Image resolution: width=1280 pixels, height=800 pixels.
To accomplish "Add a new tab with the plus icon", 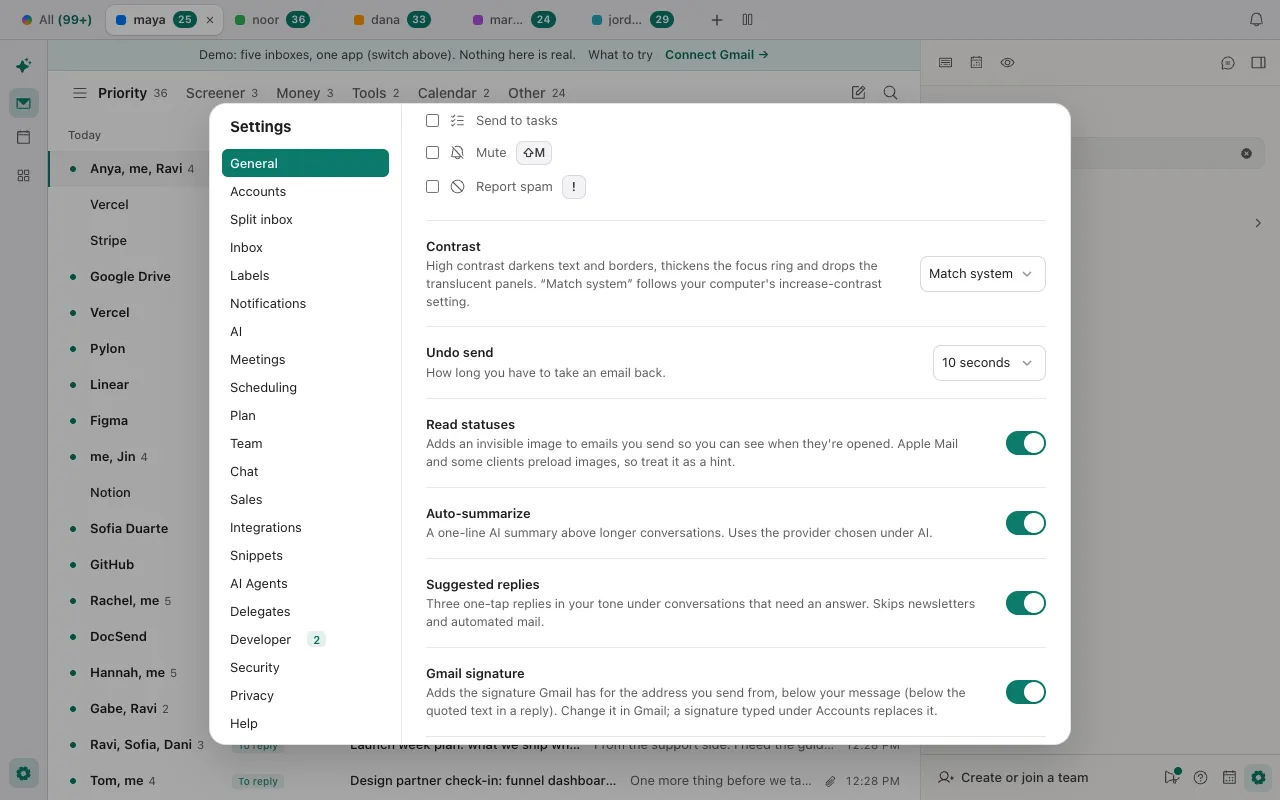I will [717, 20].
